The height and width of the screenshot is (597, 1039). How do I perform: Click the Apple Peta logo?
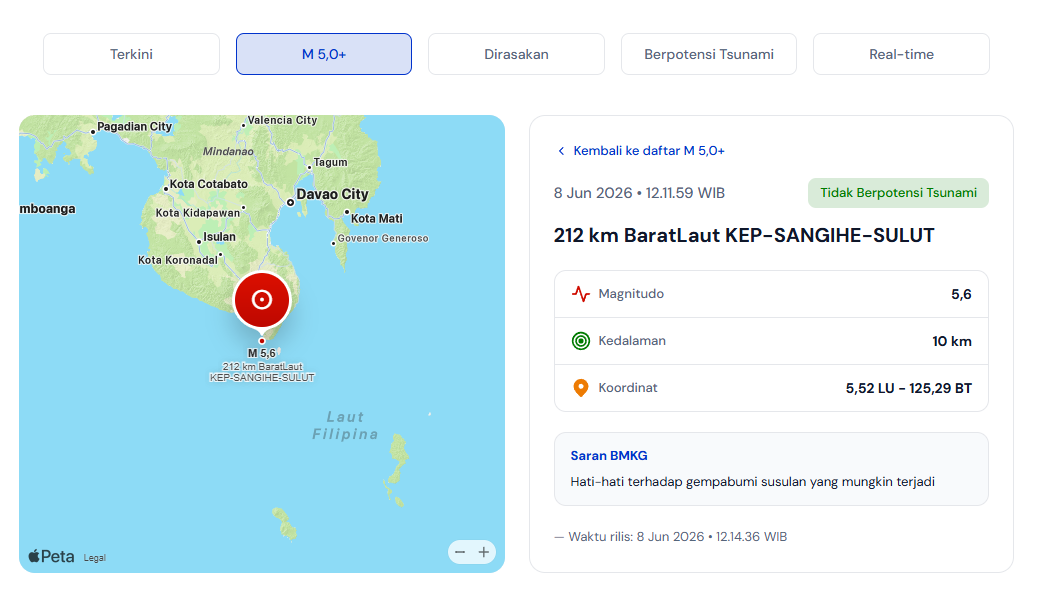coord(51,557)
